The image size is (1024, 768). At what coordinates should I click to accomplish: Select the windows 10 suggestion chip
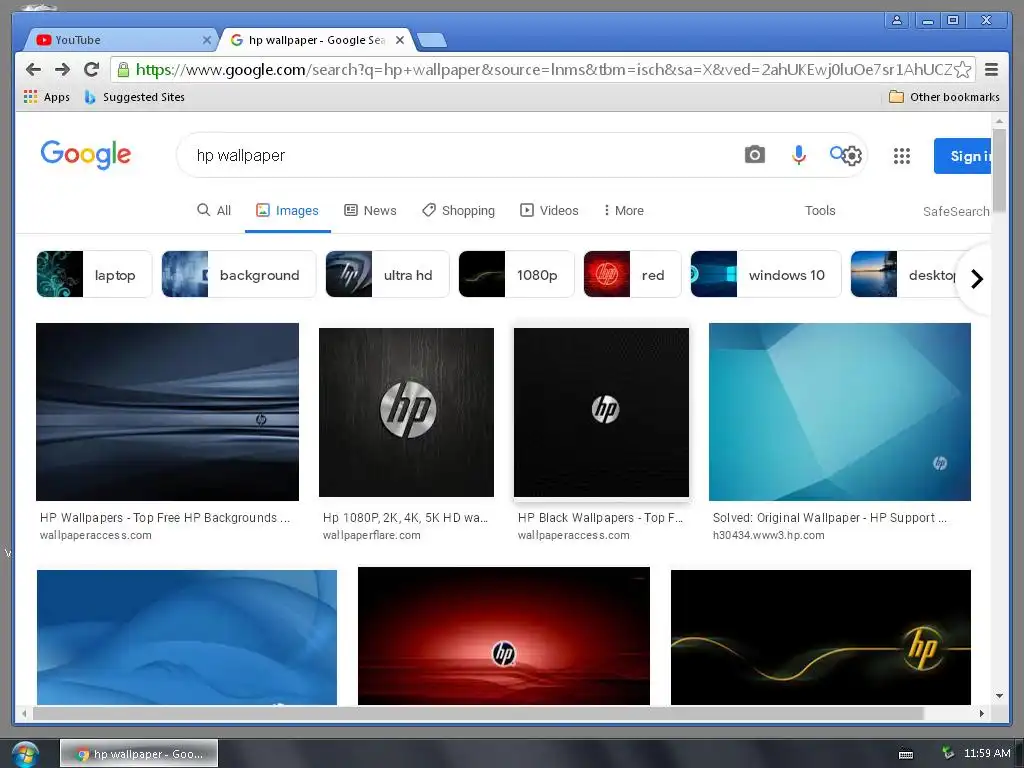pos(766,274)
